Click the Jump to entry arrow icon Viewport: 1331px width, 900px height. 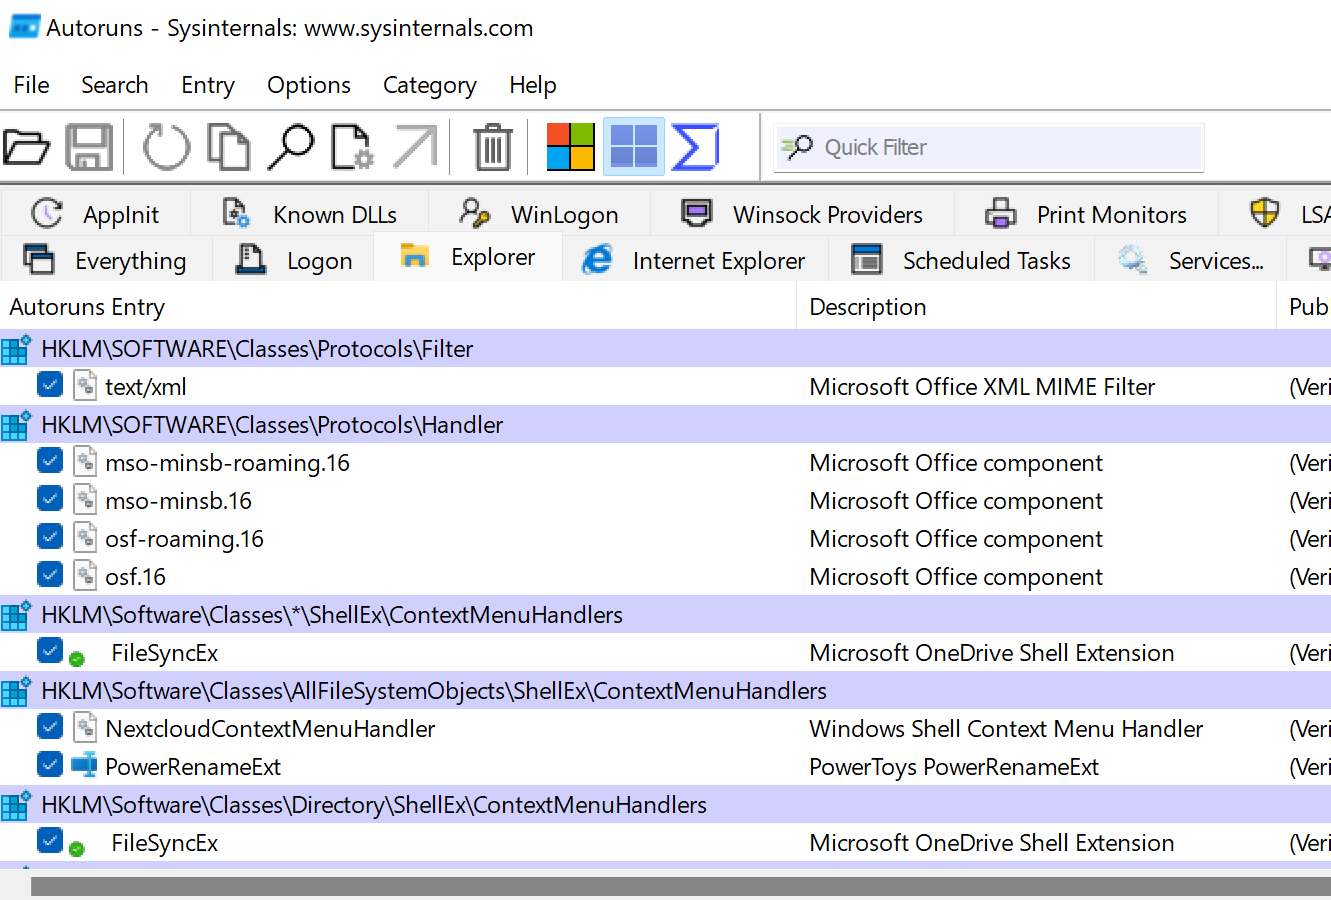pyautogui.click(x=415, y=147)
